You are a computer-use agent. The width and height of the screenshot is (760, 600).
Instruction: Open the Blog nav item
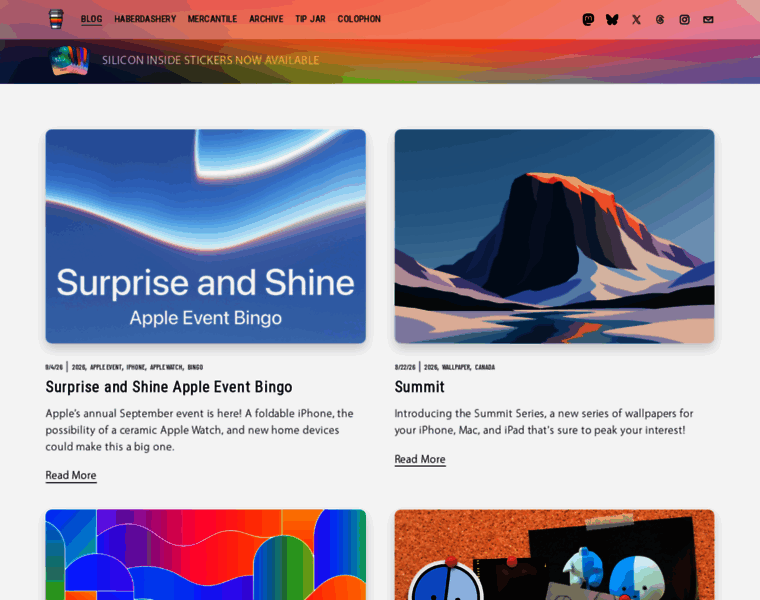[92, 19]
